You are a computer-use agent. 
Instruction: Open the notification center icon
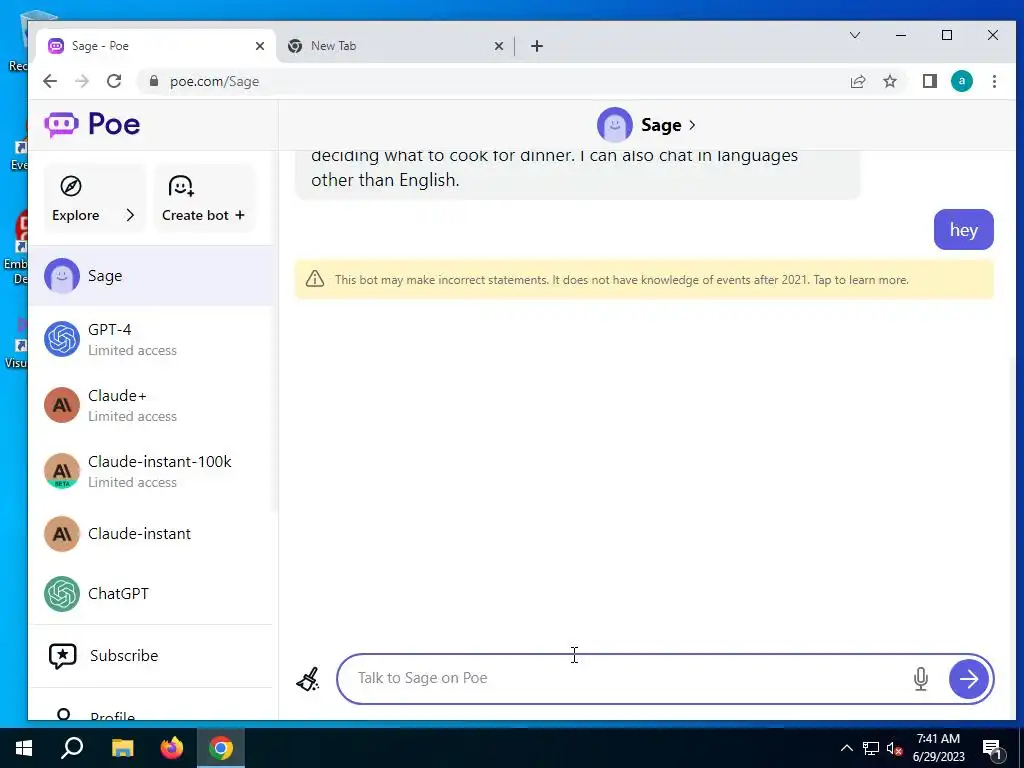pos(992,749)
